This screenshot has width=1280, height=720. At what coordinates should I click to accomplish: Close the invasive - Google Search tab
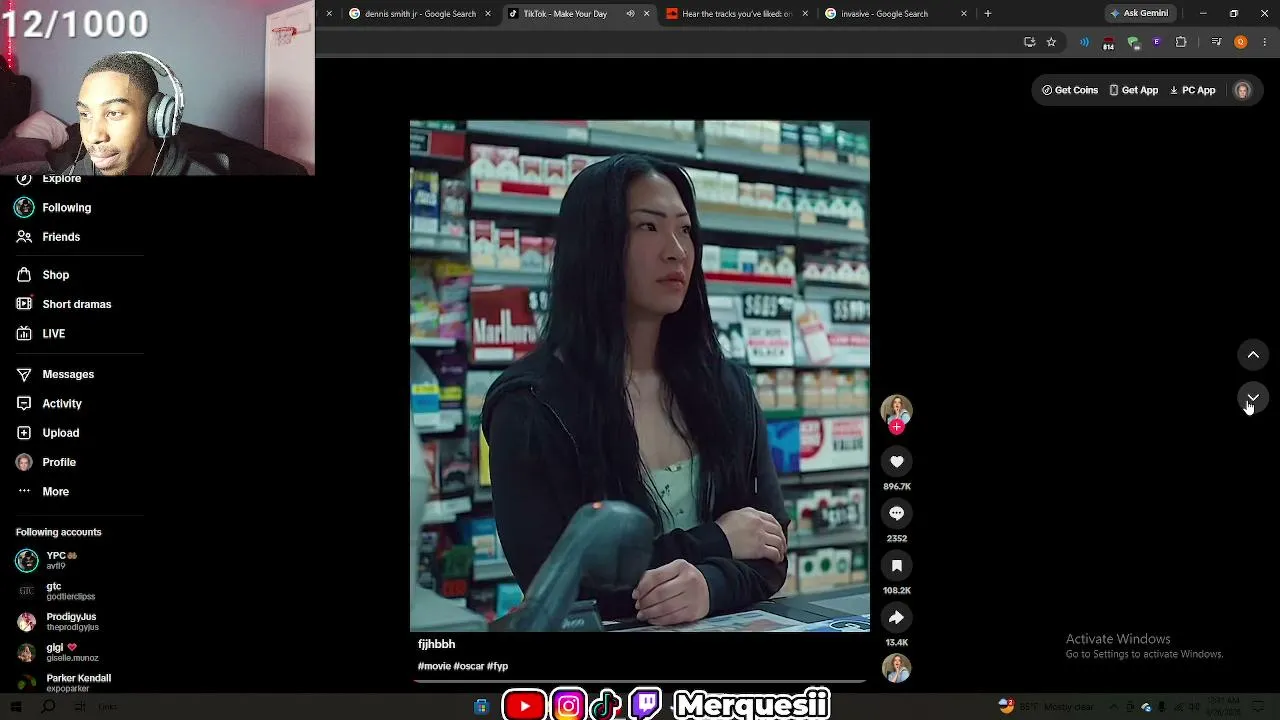click(964, 14)
